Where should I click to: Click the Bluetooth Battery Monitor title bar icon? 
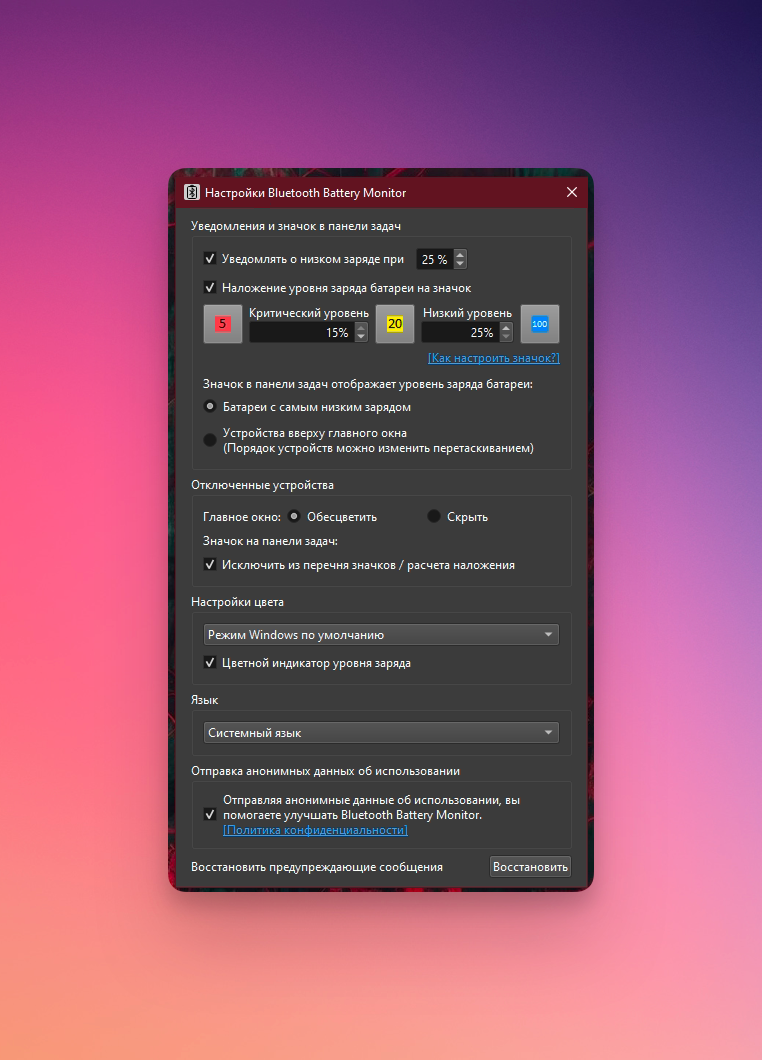click(192, 193)
